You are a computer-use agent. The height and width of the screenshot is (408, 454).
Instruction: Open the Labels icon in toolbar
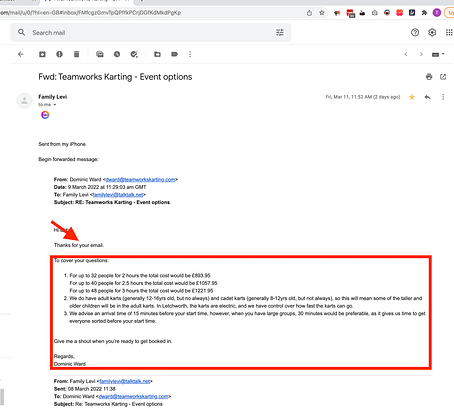[174, 54]
